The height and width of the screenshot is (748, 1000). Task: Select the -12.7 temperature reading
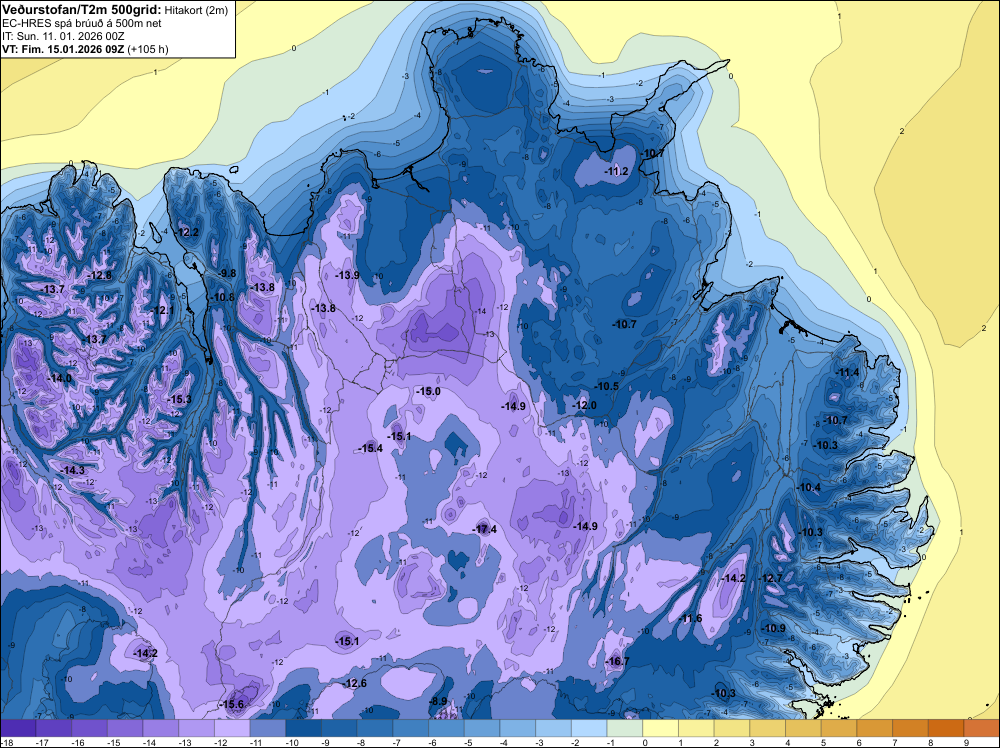770,578
